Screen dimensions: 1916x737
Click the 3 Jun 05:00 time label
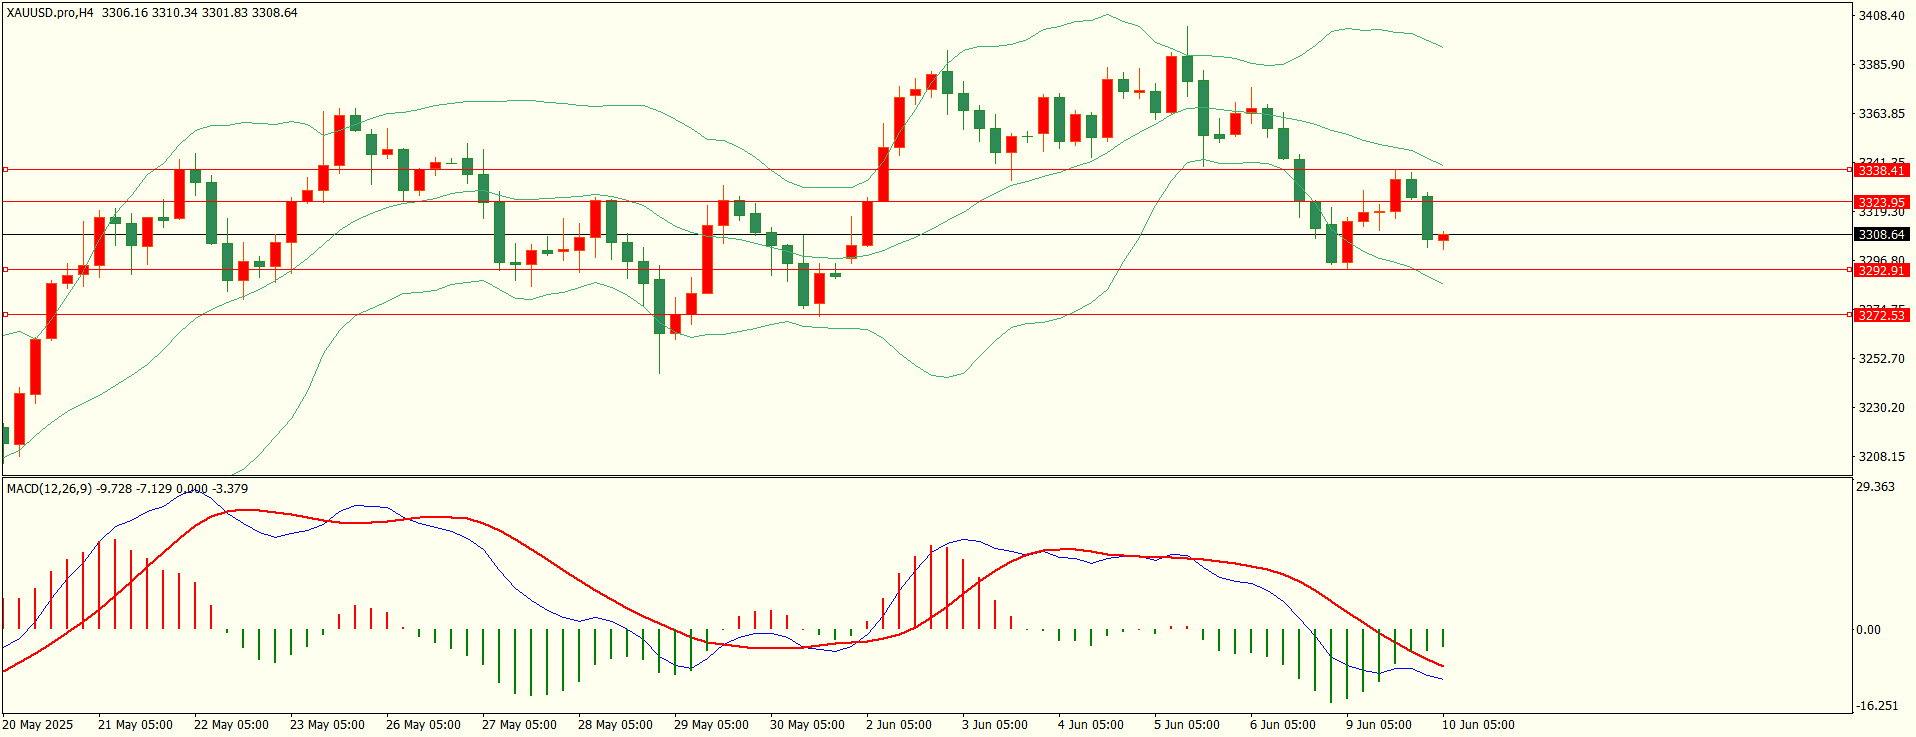995,725
